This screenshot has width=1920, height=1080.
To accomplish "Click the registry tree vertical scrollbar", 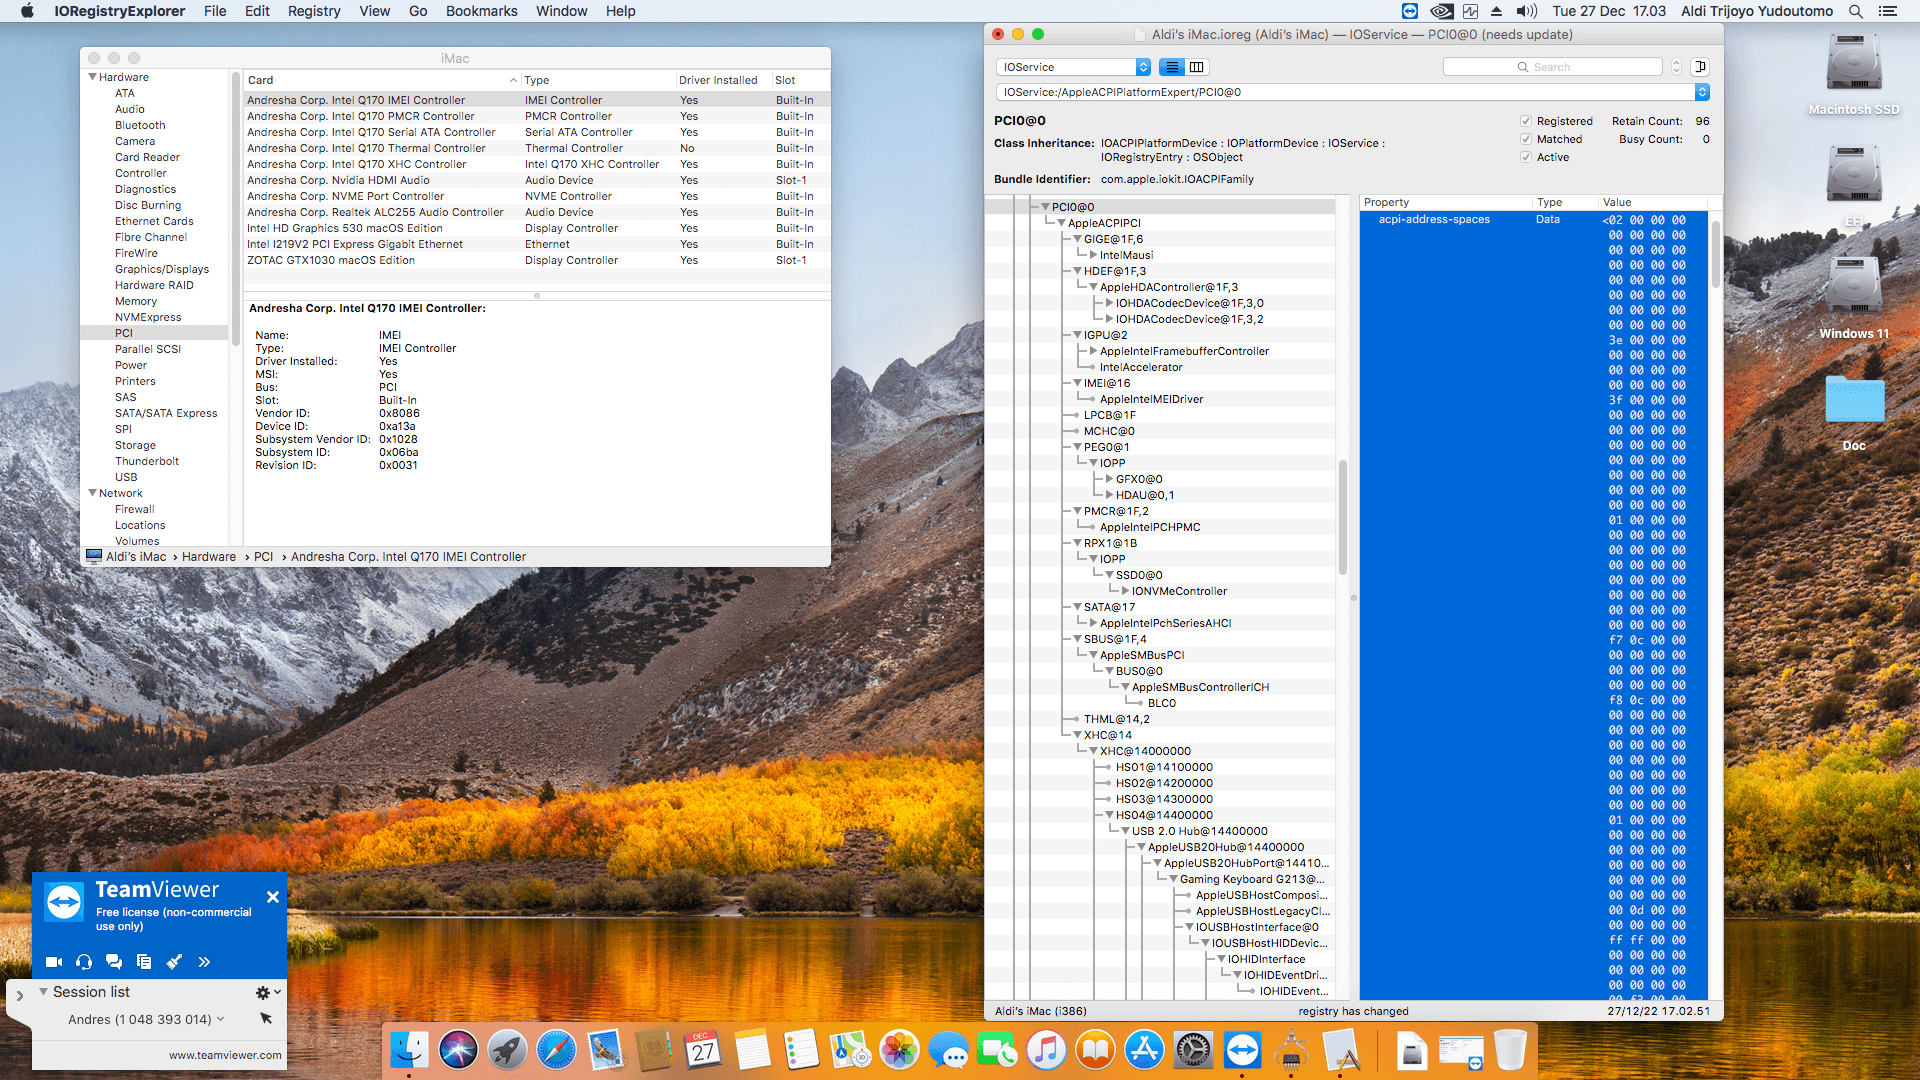I will point(1343,516).
